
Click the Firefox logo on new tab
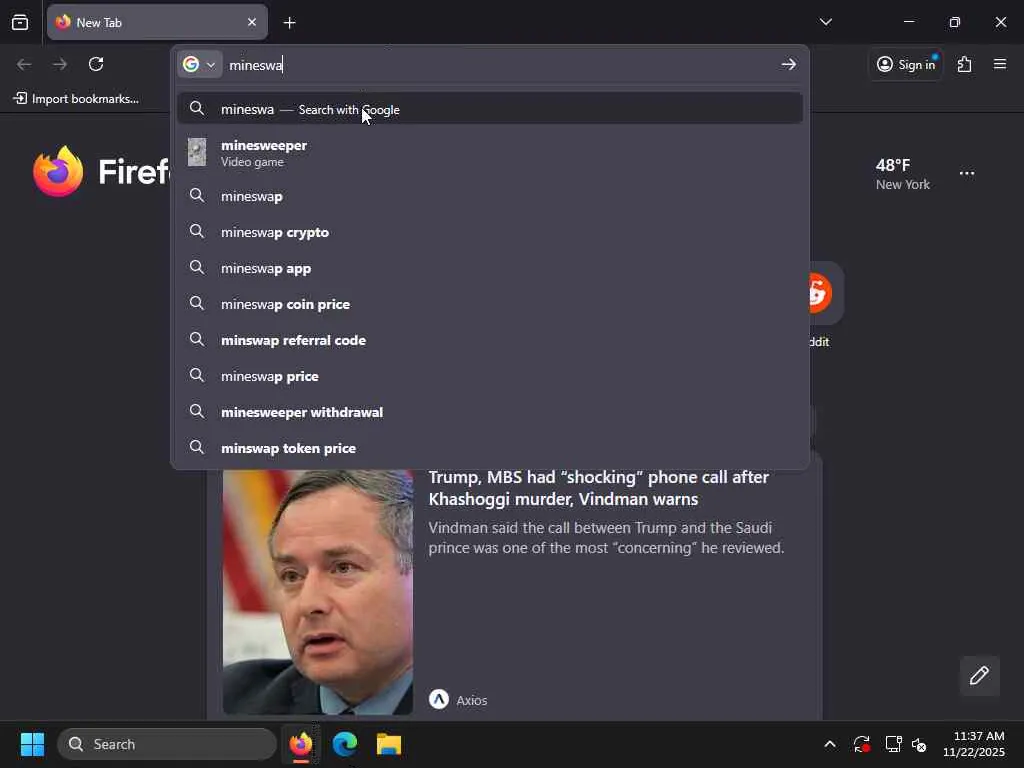click(x=58, y=171)
